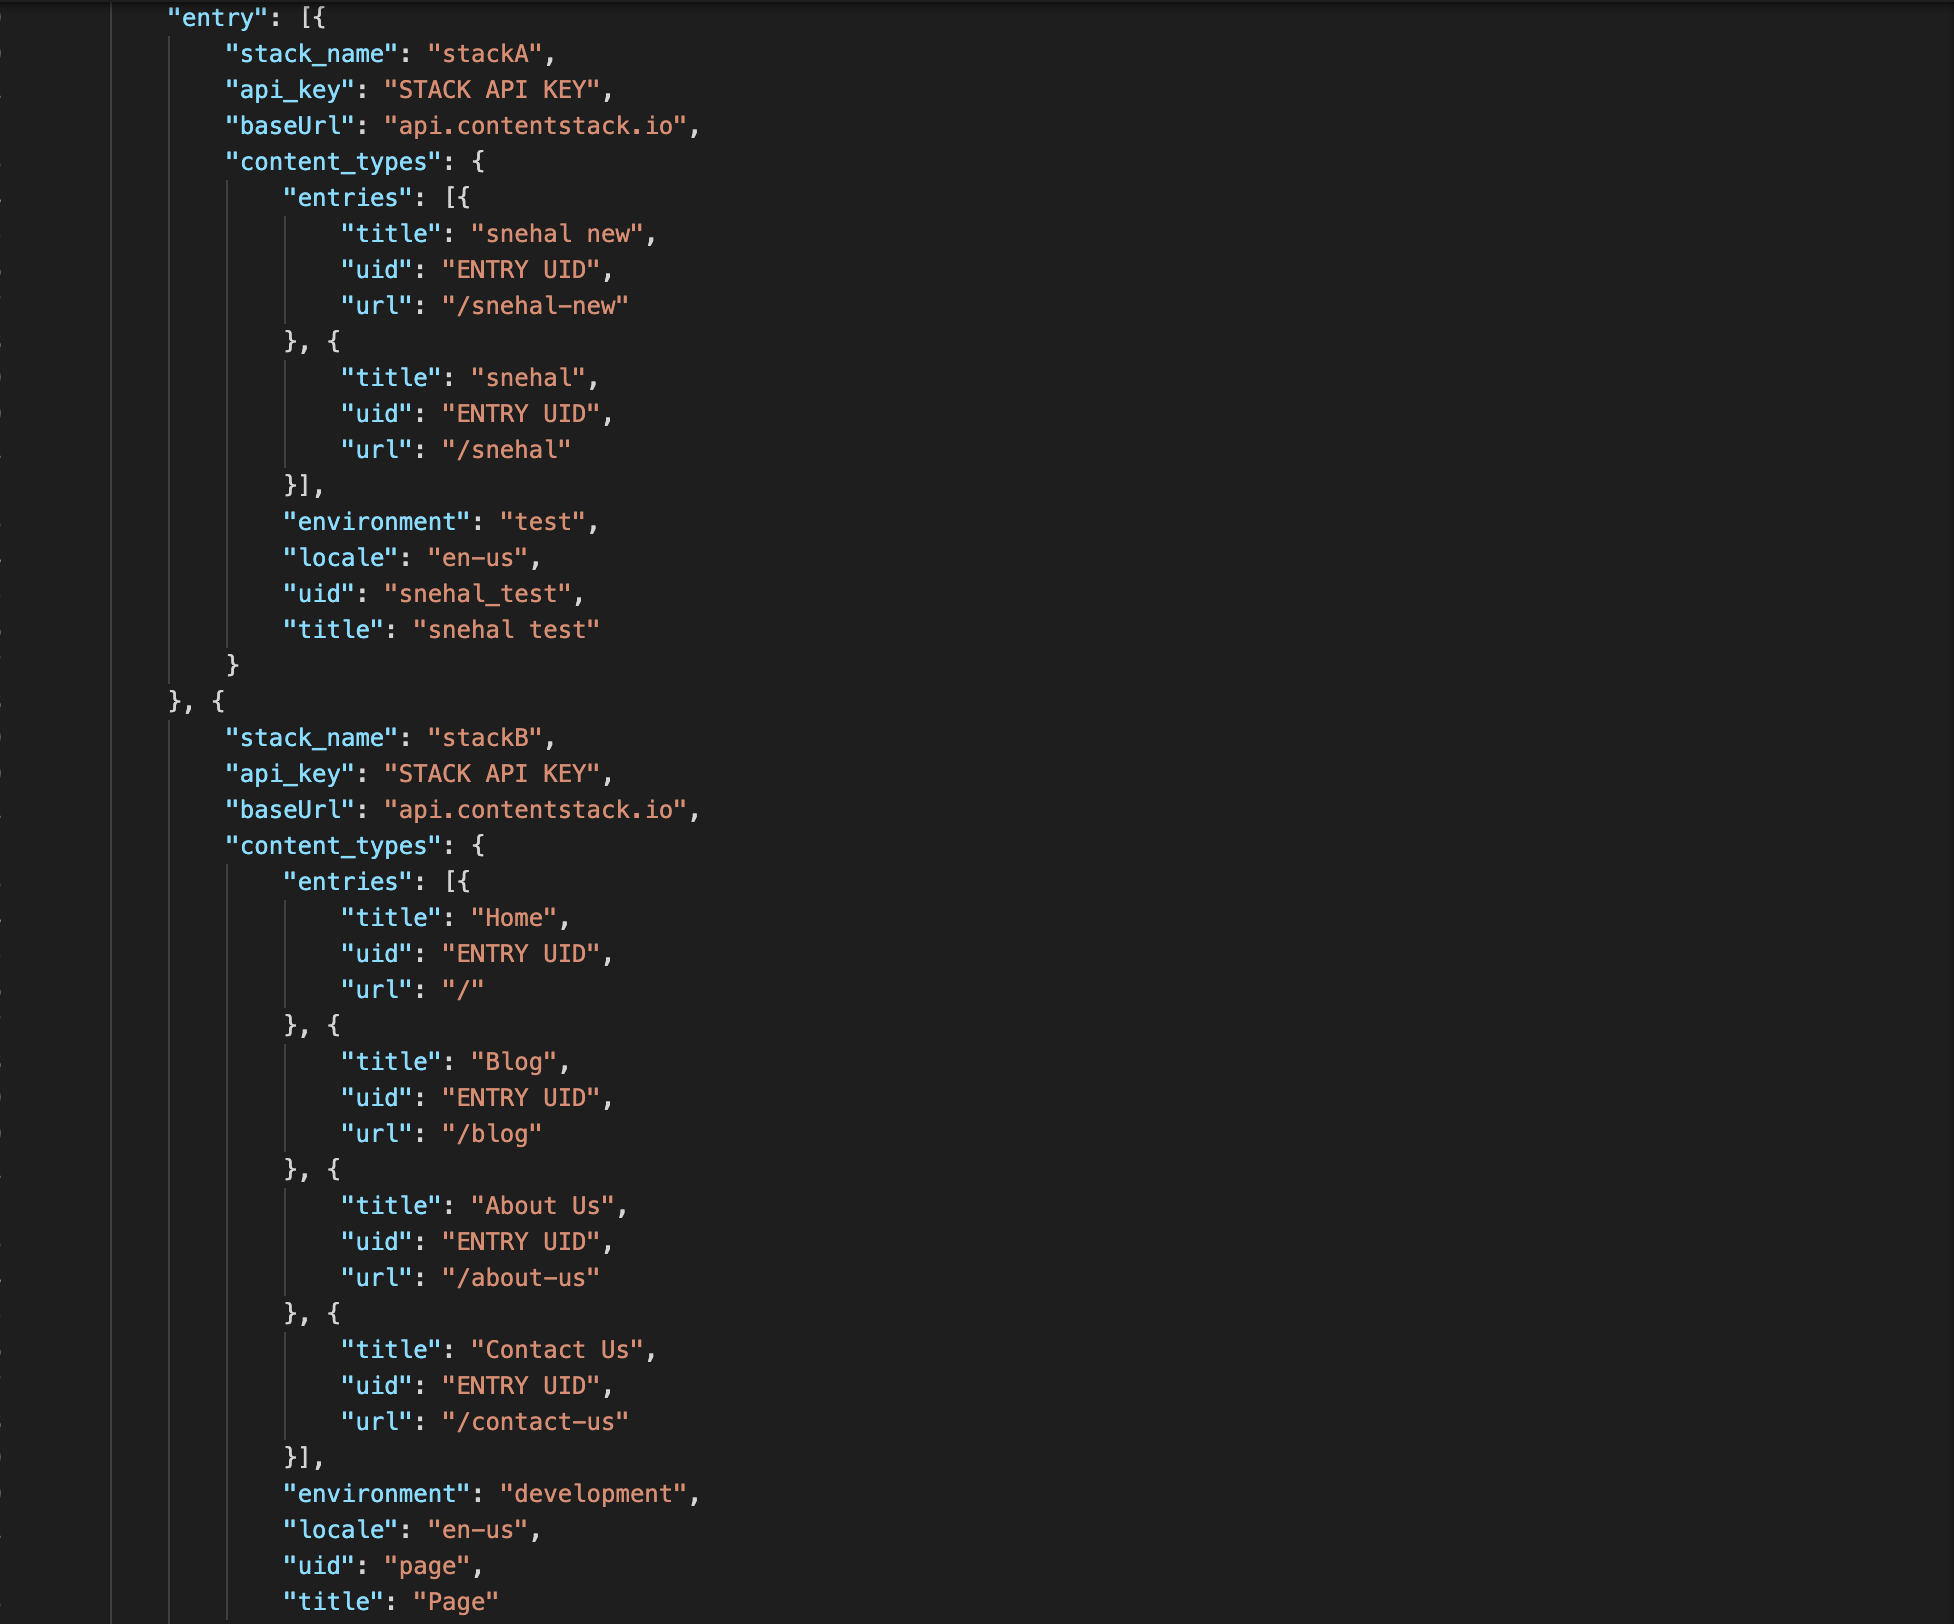Click the "entry" key at the top
1954x1624 pixels.
(x=219, y=18)
